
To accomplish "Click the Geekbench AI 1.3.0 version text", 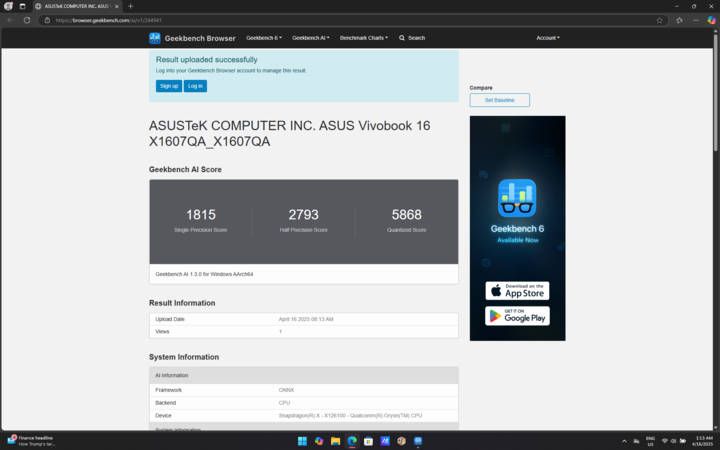I will (204, 274).
